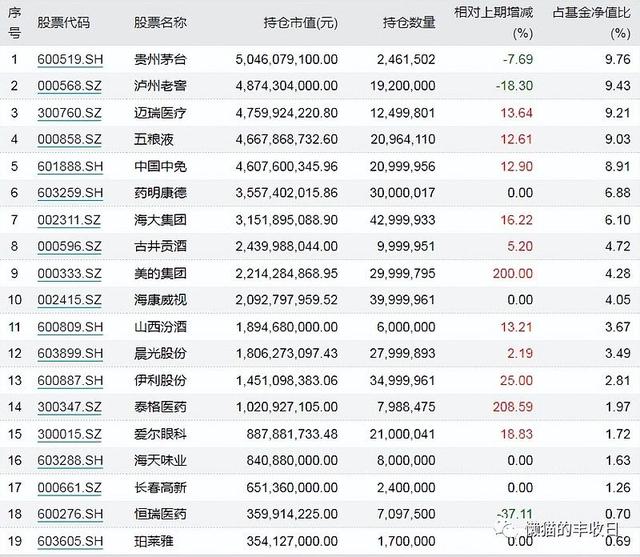This screenshot has height=557, width=640.
Task: Select stock name 古井贡酒
Action: click(x=160, y=247)
